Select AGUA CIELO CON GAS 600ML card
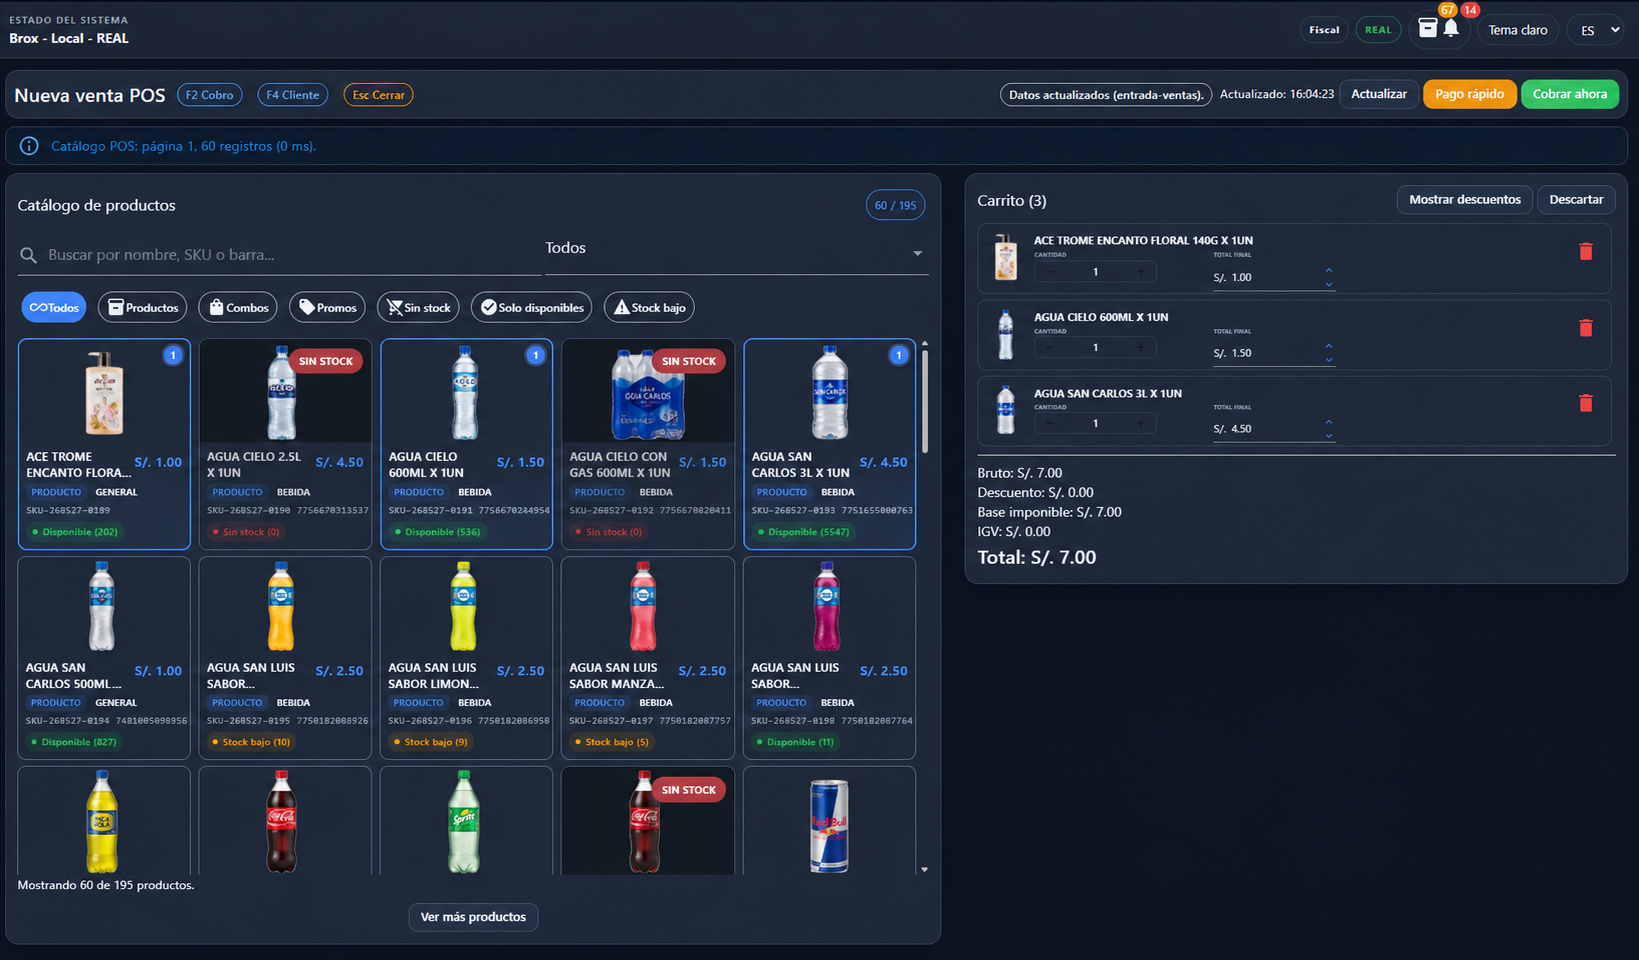The width and height of the screenshot is (1639, 960). [x=648, y=444]
